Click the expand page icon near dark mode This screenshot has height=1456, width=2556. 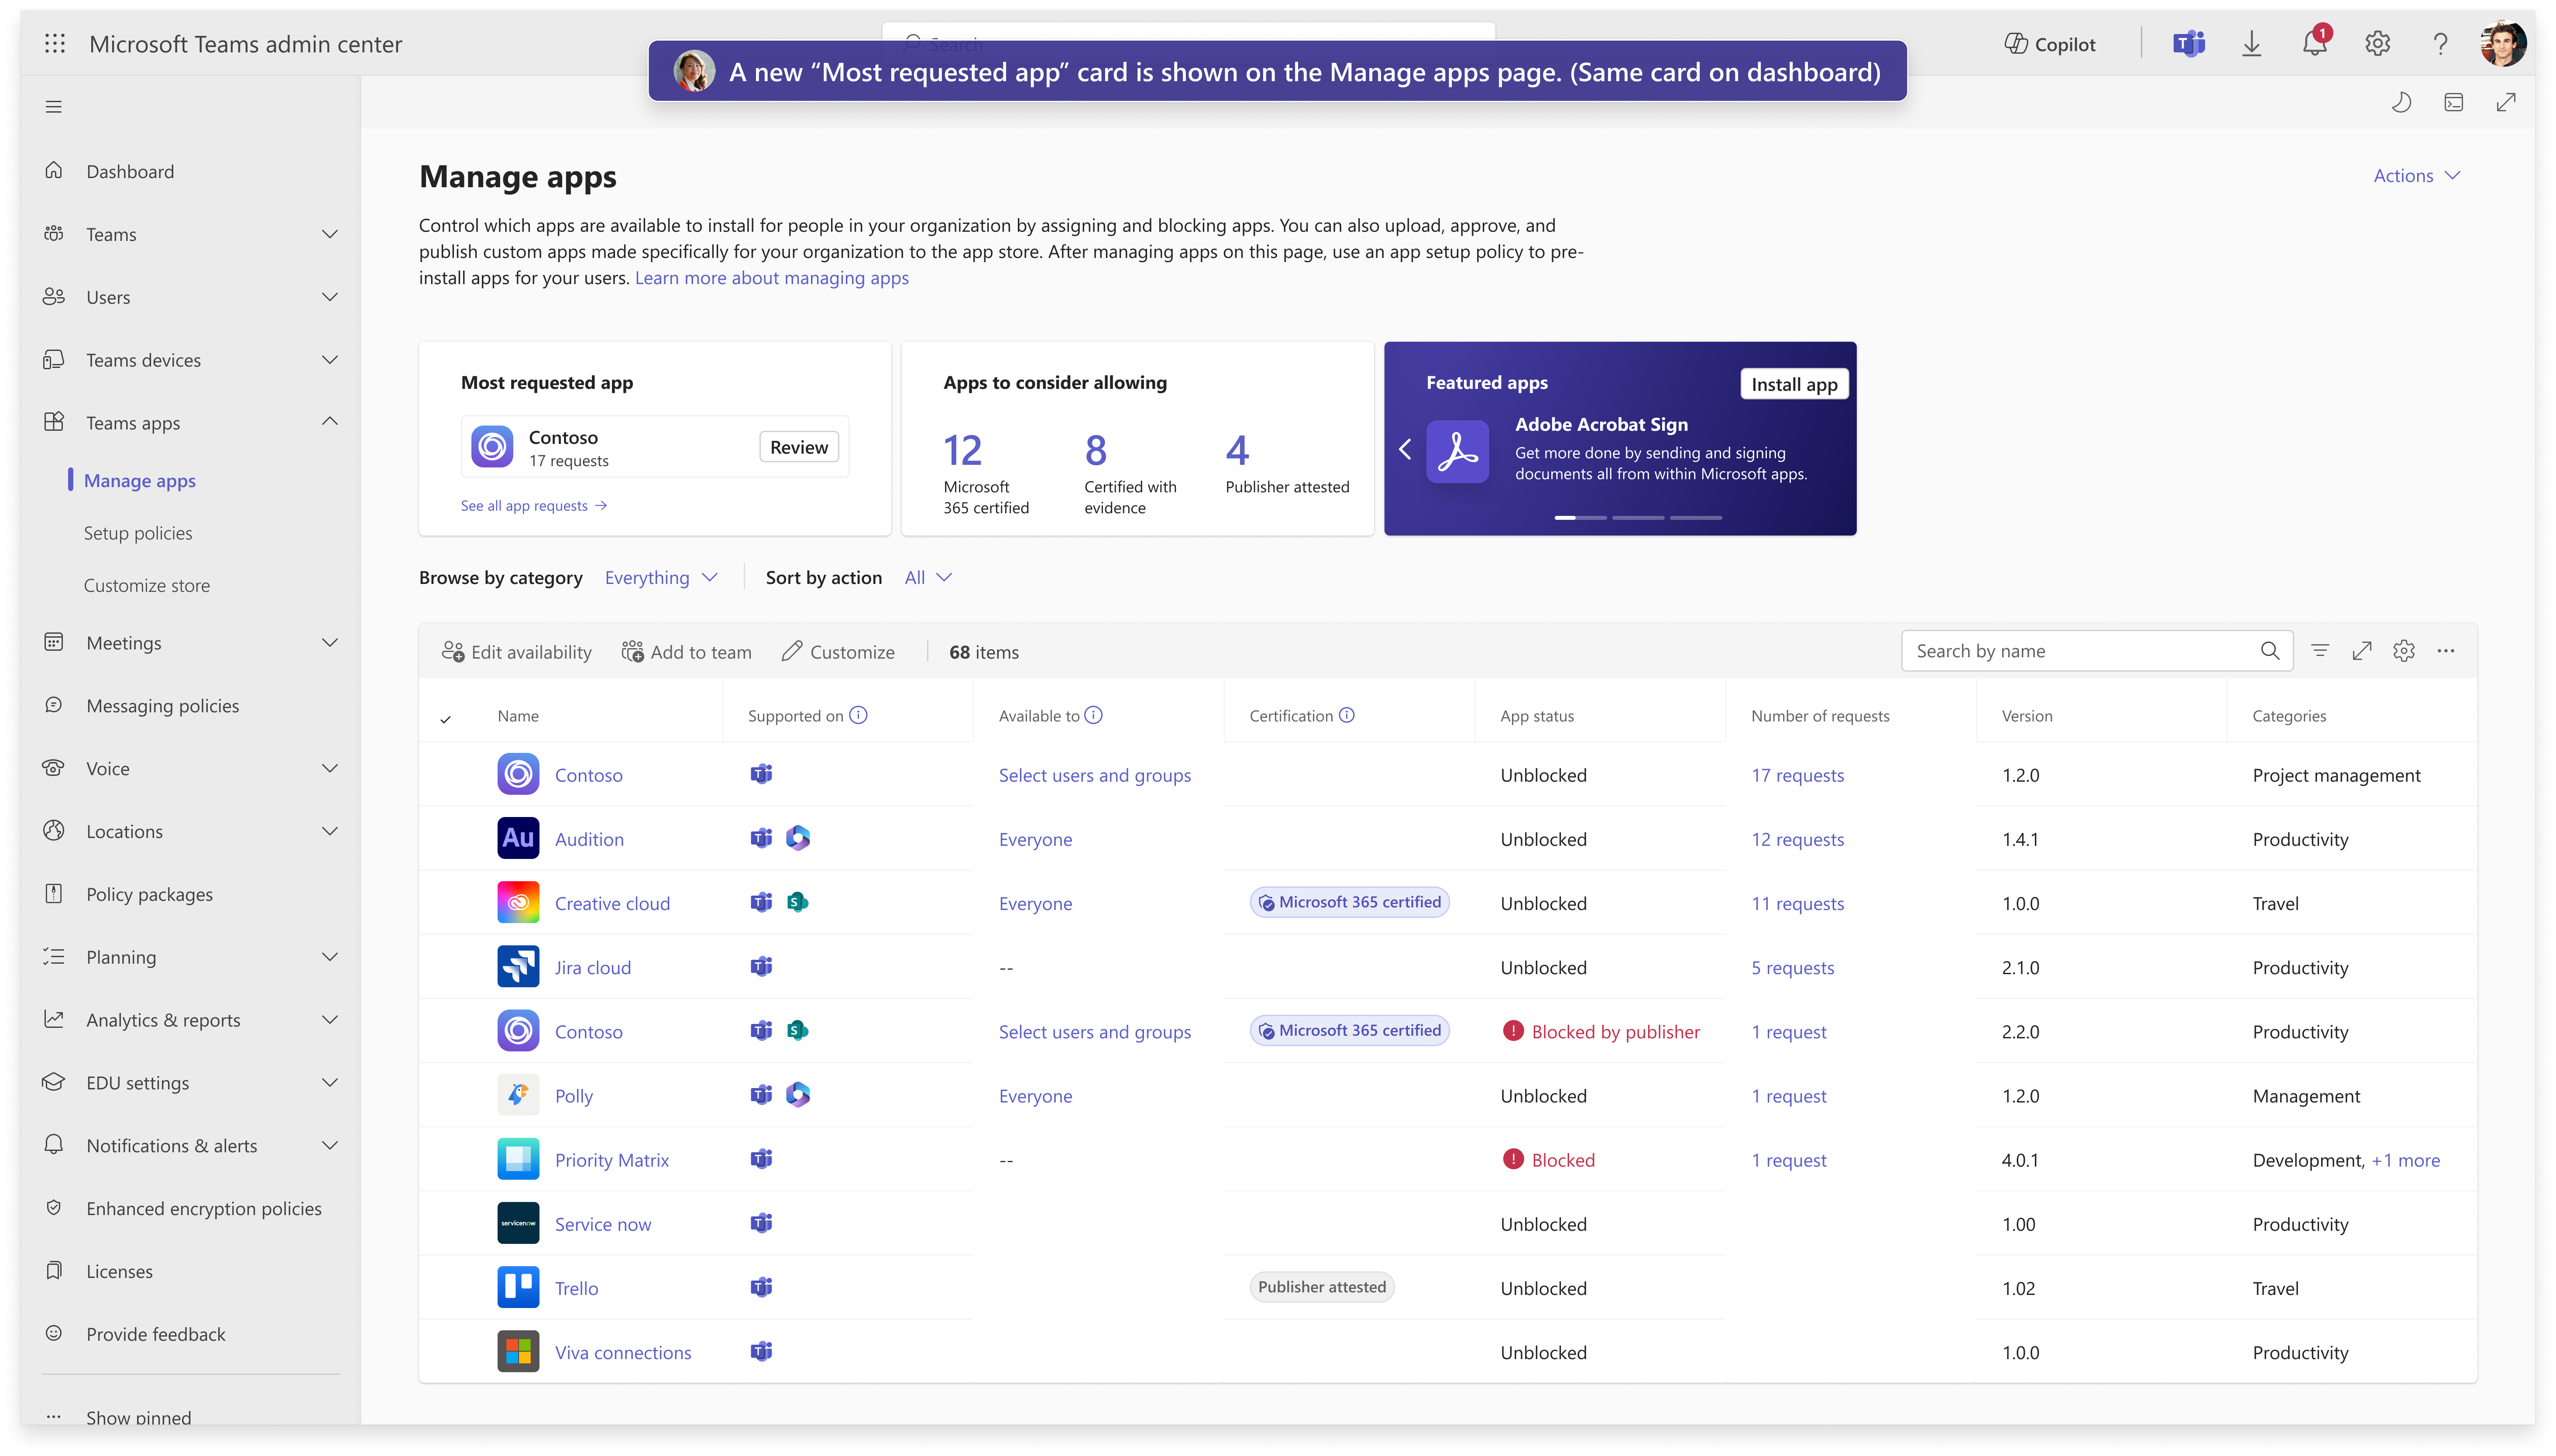(2506, 103)
